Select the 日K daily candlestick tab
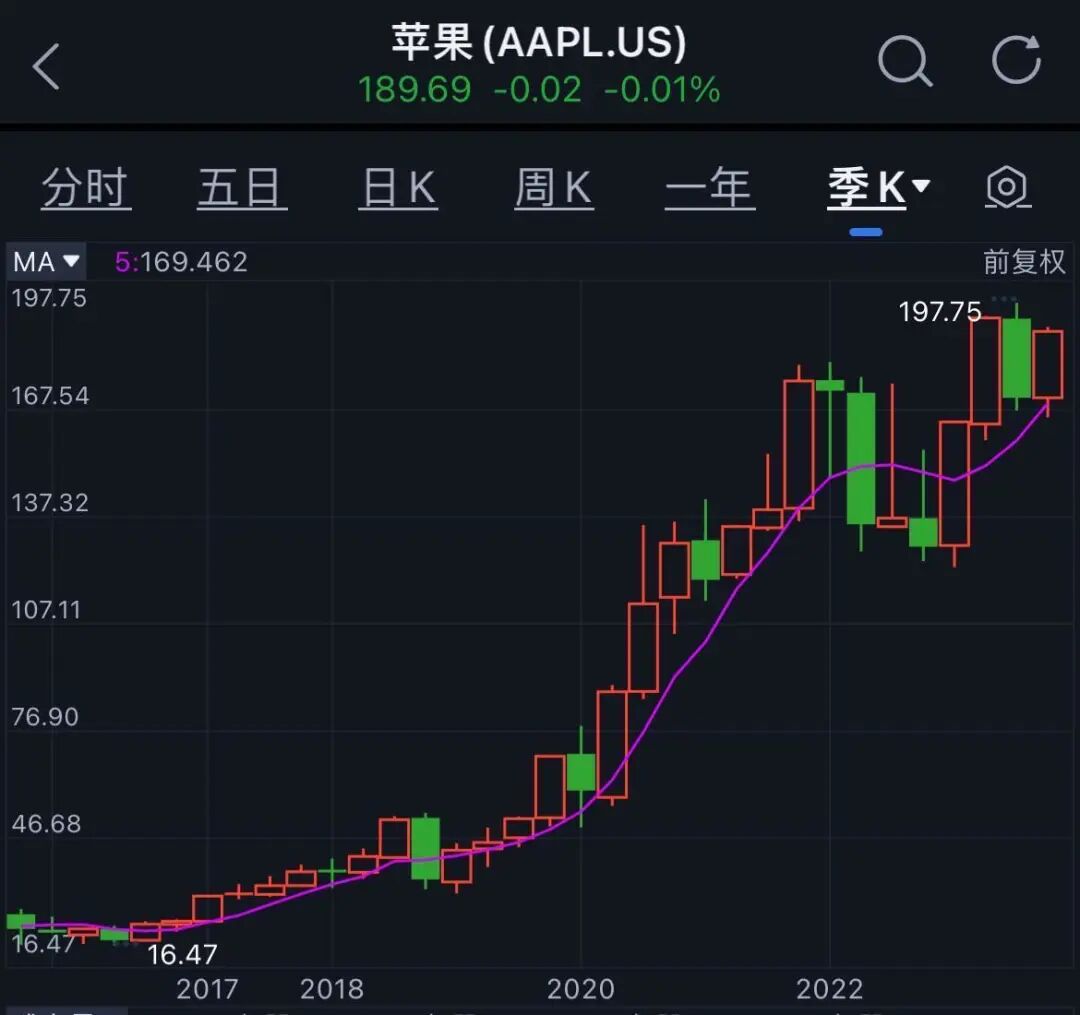 pyautogui.click(x=398, y=187)
